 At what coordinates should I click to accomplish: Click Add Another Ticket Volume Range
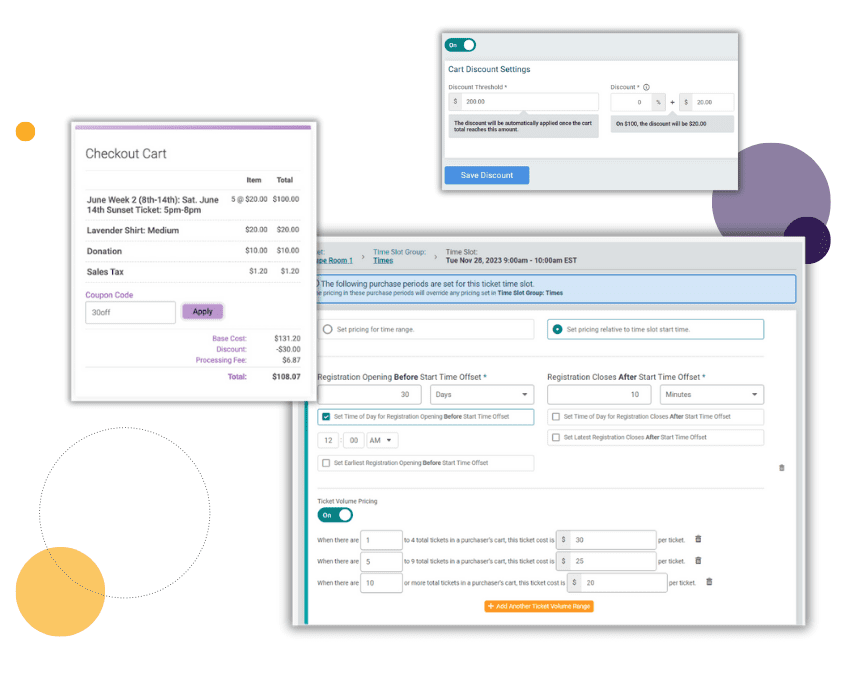pos(539,606)
